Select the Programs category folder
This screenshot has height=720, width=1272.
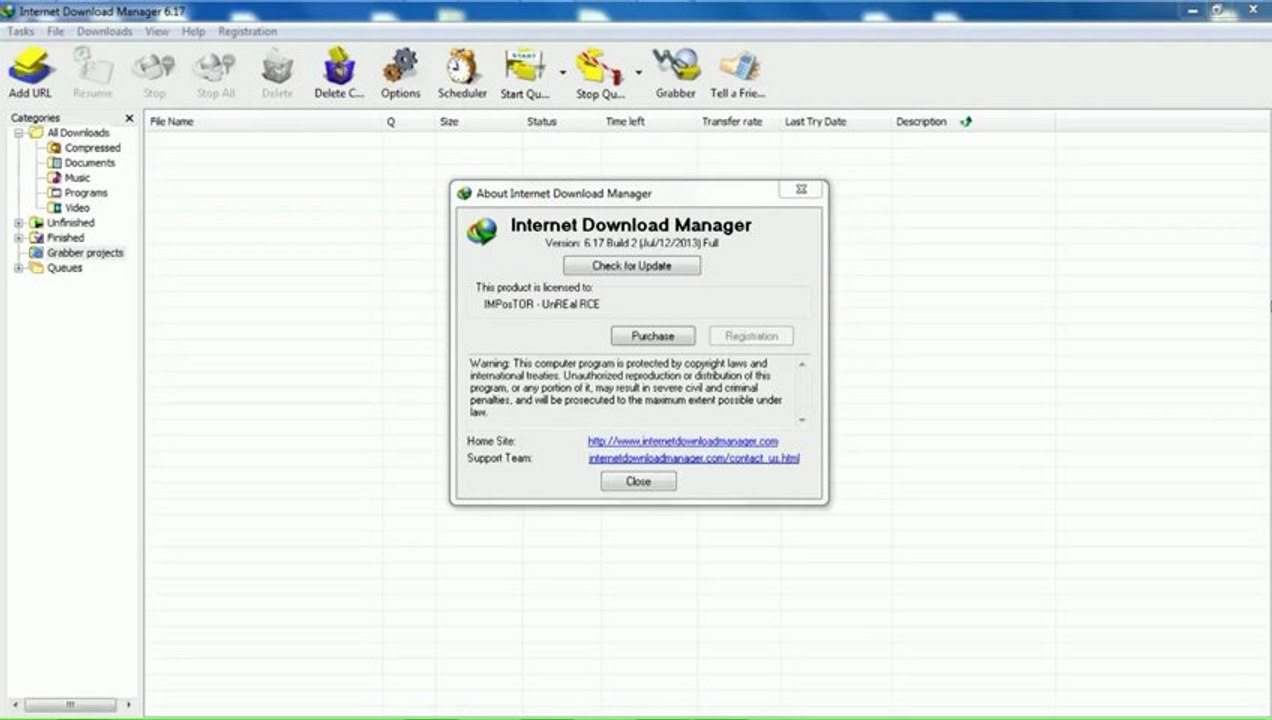click(79, 193)
